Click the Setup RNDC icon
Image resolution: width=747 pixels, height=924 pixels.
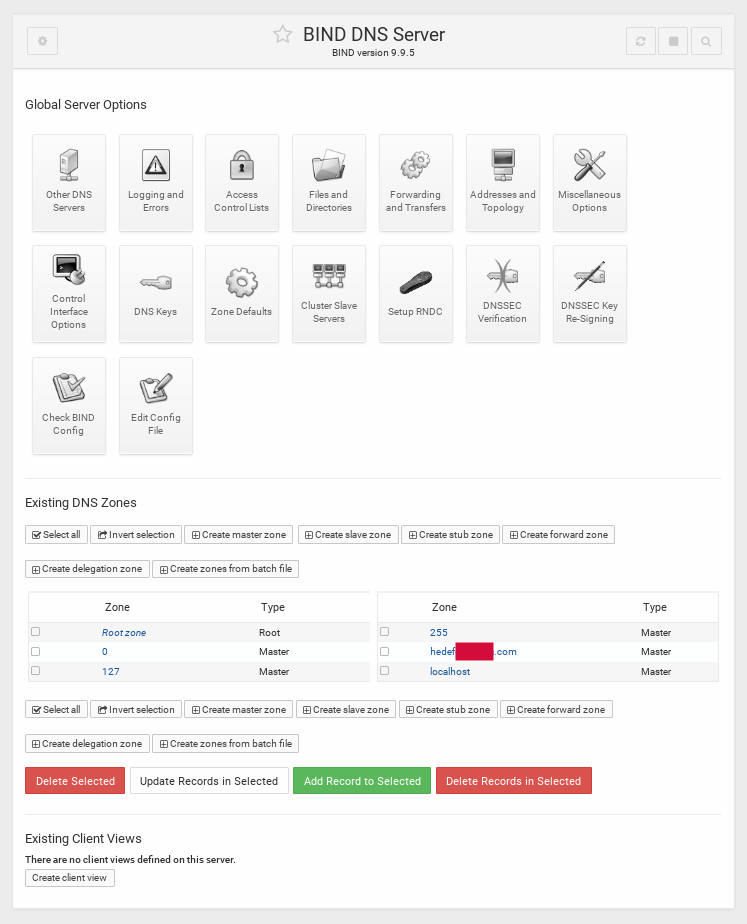pos(415,293)
